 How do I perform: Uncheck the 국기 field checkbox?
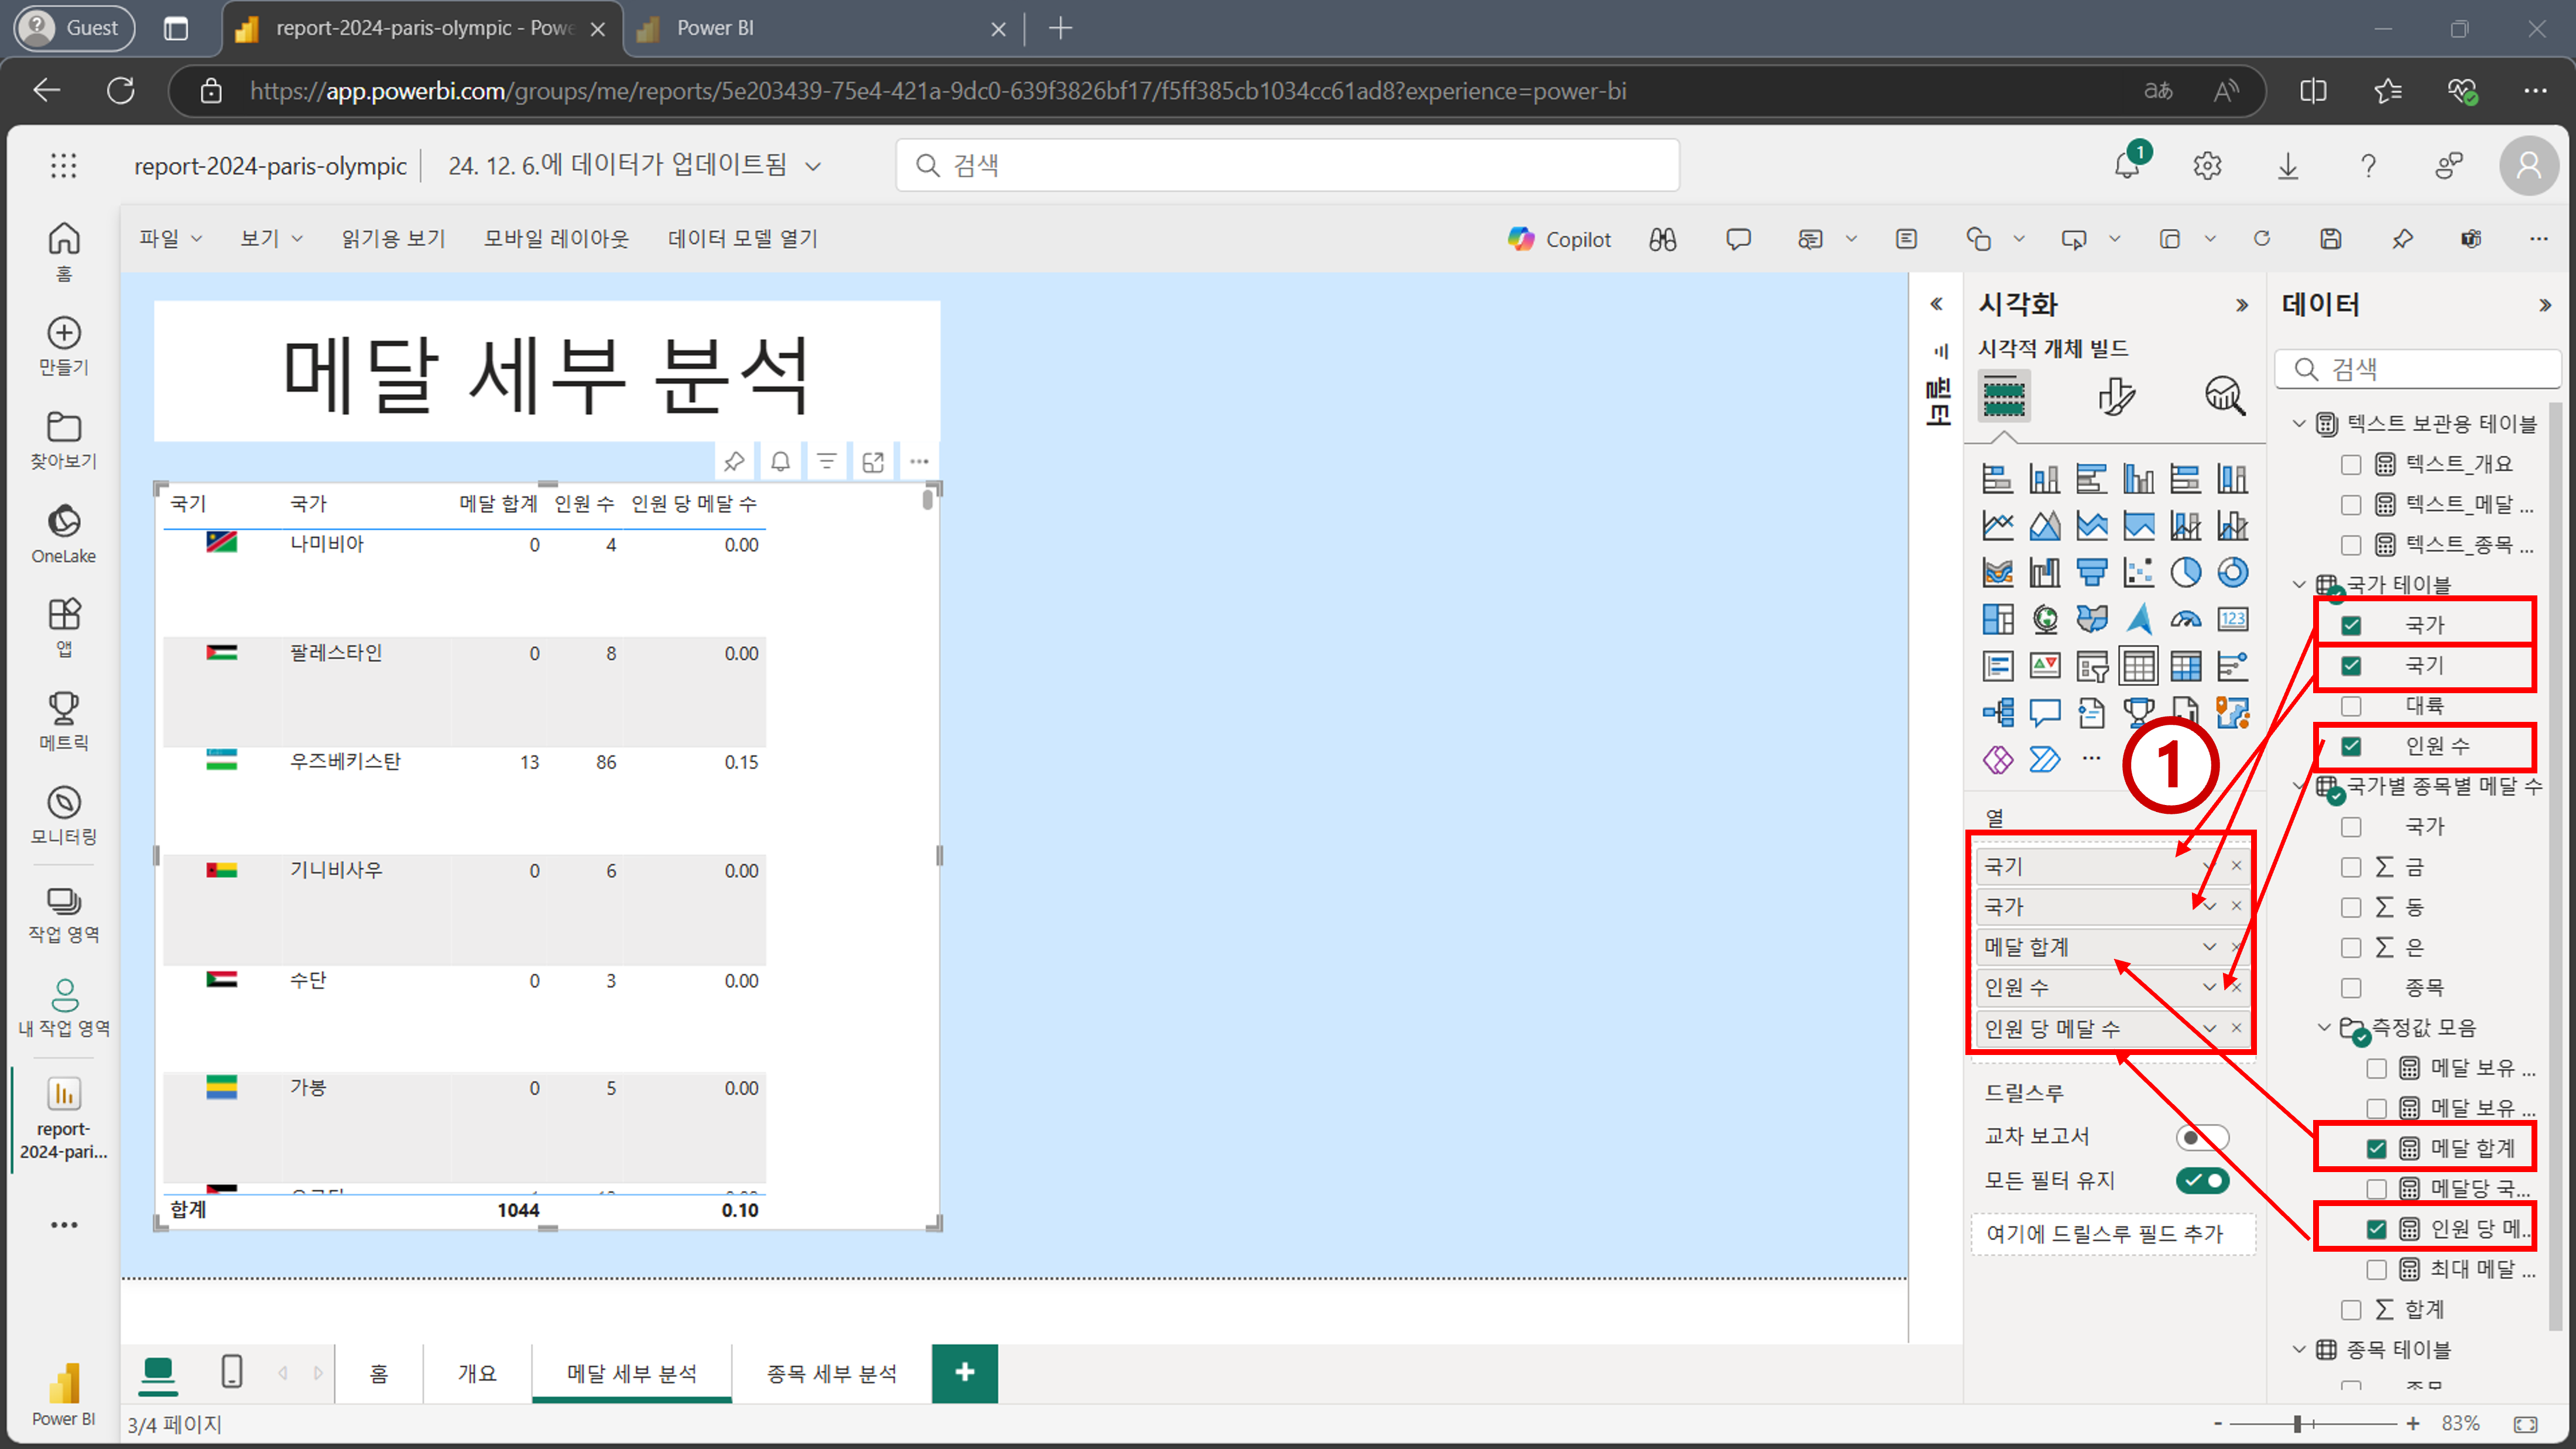[x=2351, y=665]
